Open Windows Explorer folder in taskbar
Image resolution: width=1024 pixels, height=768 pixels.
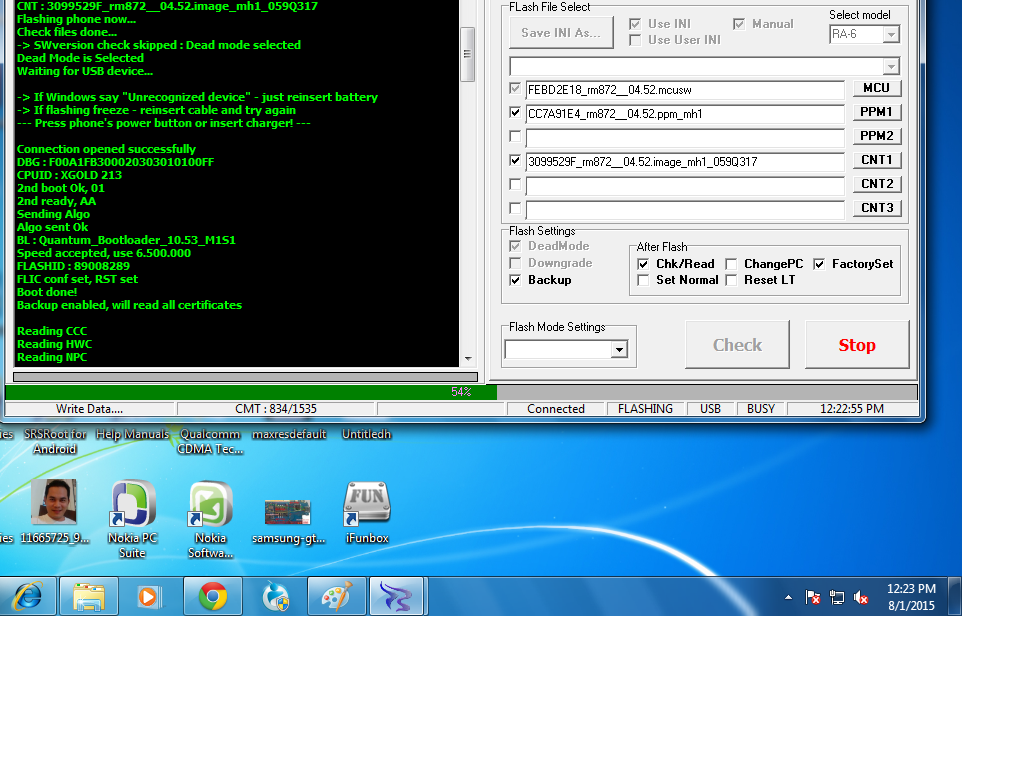[89, 597]
